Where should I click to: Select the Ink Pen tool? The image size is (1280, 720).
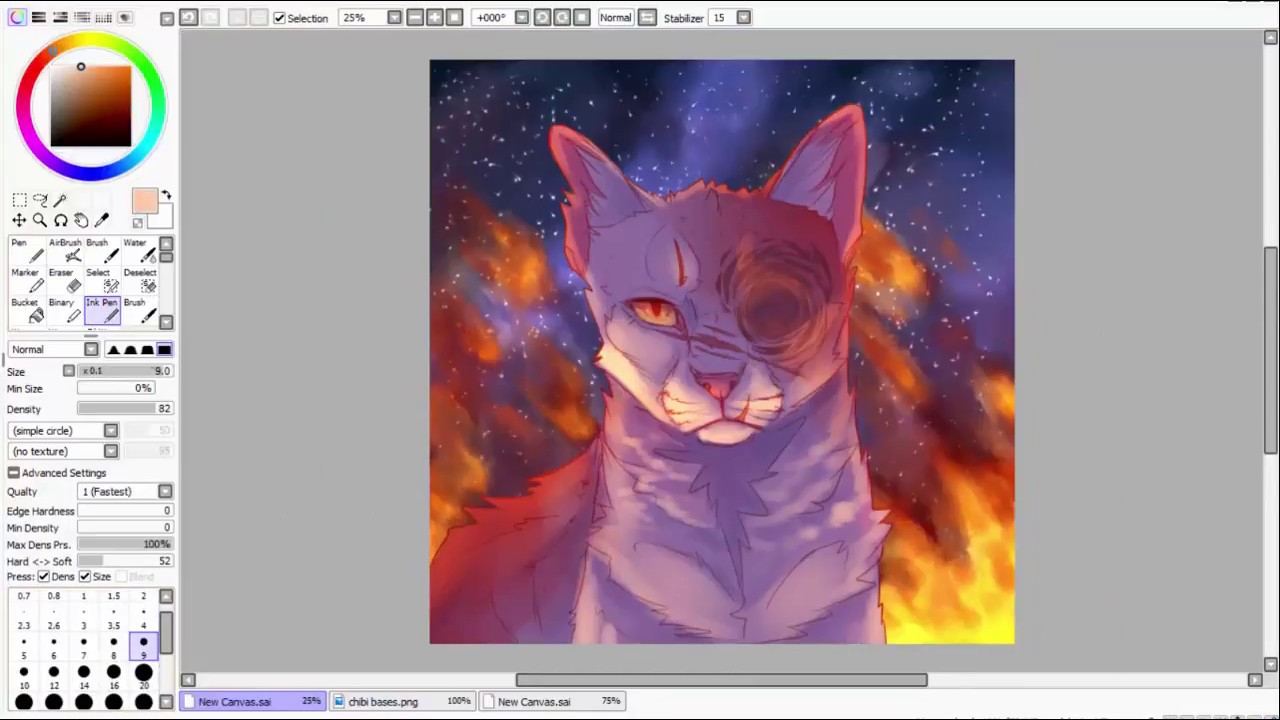(x=101, y=311)
